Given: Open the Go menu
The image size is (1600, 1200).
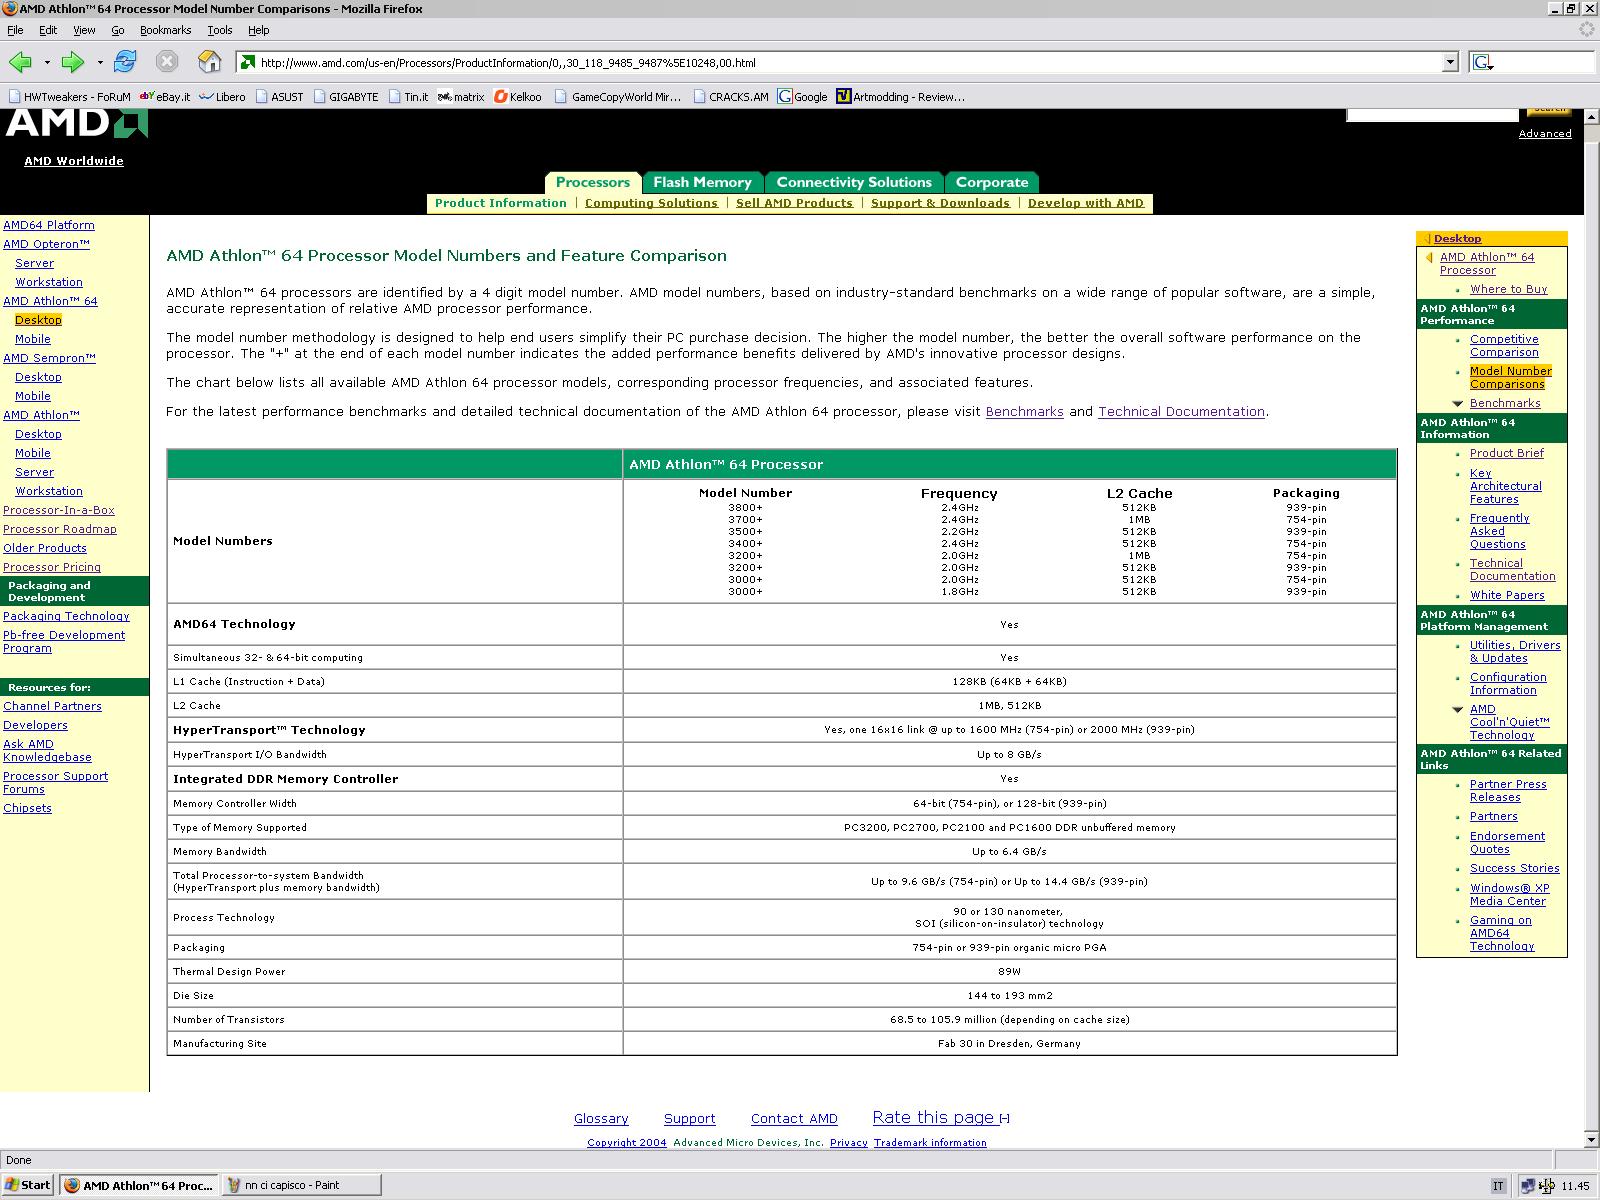Looking at the screenshot, I should pyautogui.click(x=118, y=30).
